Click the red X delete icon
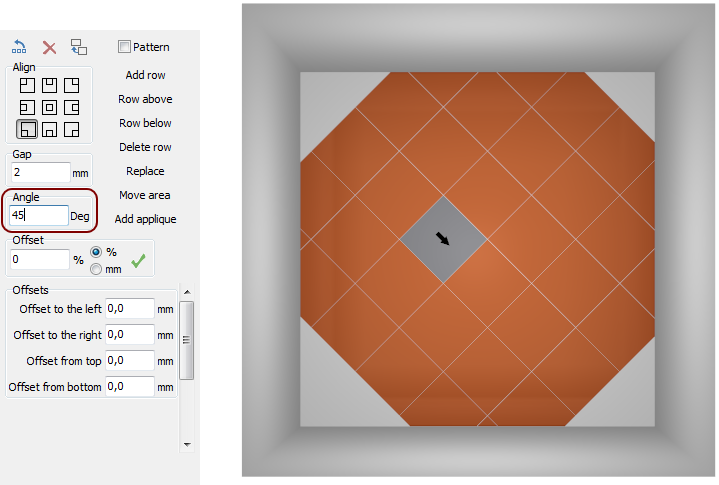Screen dimensions: 719x485 pyautogui.click(x=49, y=48)
